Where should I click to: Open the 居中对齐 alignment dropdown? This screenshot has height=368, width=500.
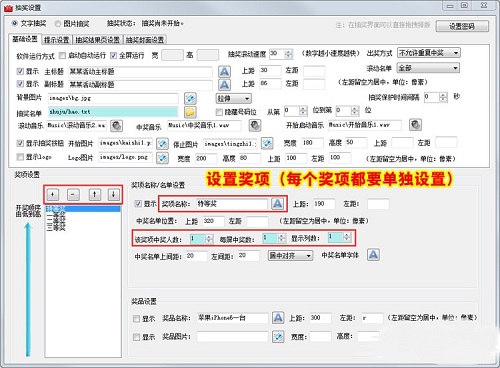(290, 256)
